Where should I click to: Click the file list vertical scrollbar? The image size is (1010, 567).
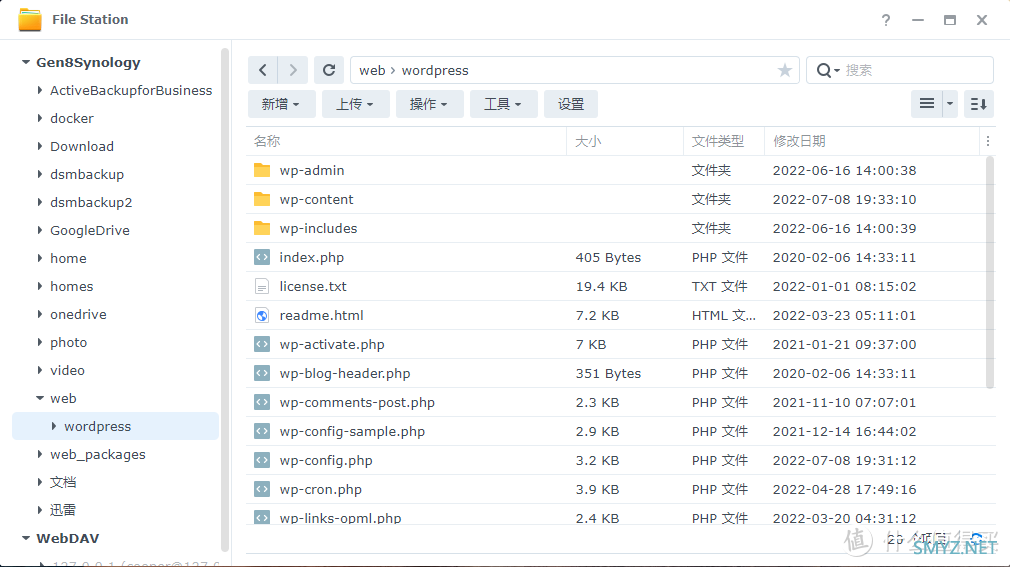pos(990,273)
